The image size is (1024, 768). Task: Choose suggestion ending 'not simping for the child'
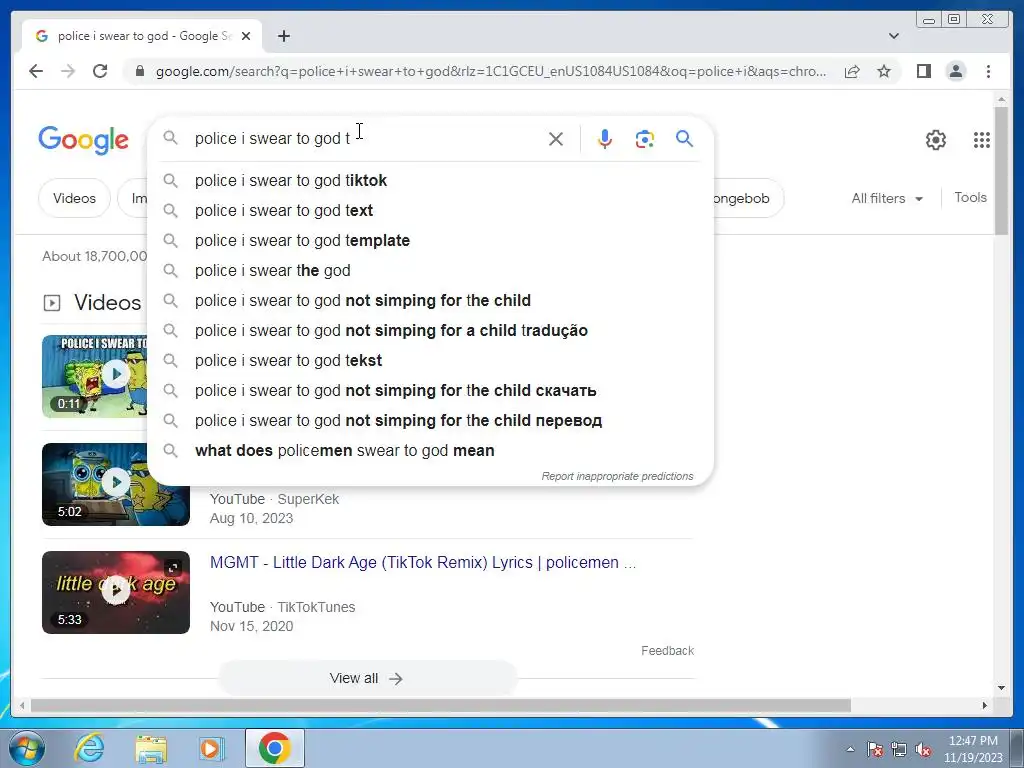431,300
